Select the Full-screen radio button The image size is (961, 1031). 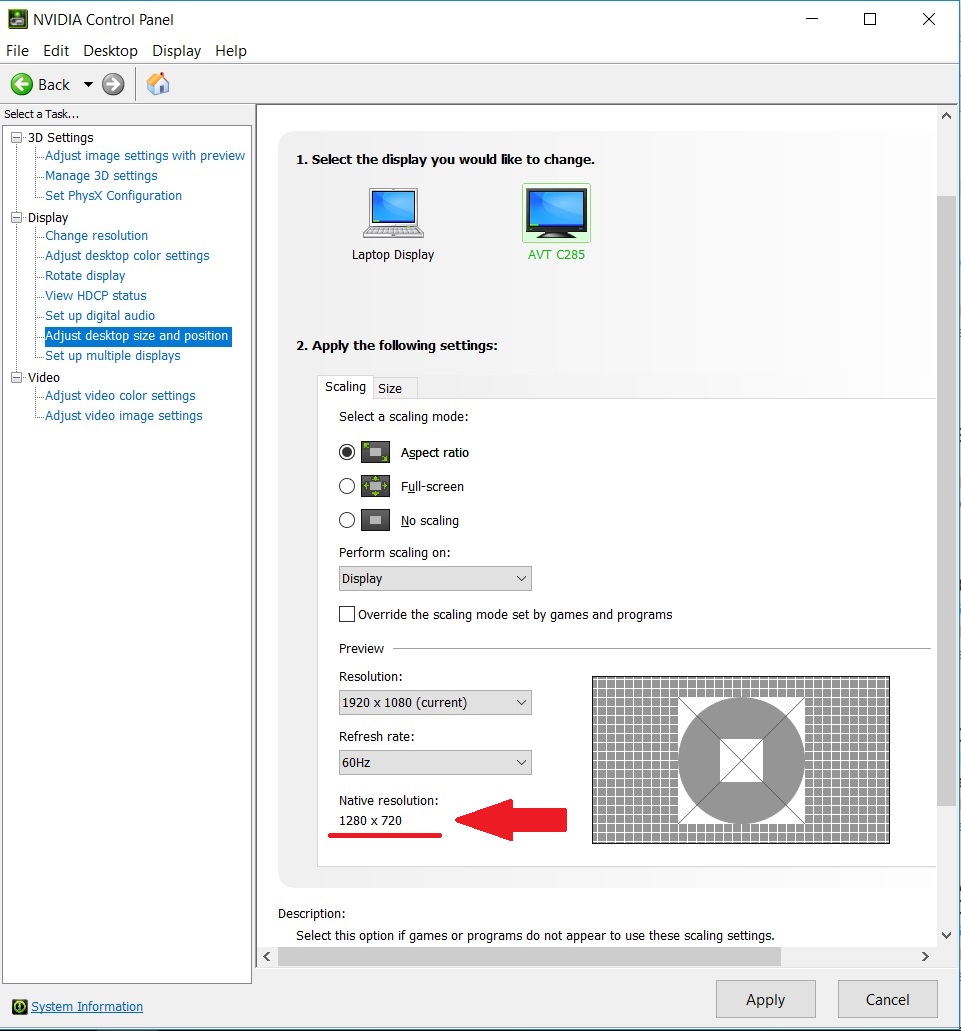click(x=347, y=487)
